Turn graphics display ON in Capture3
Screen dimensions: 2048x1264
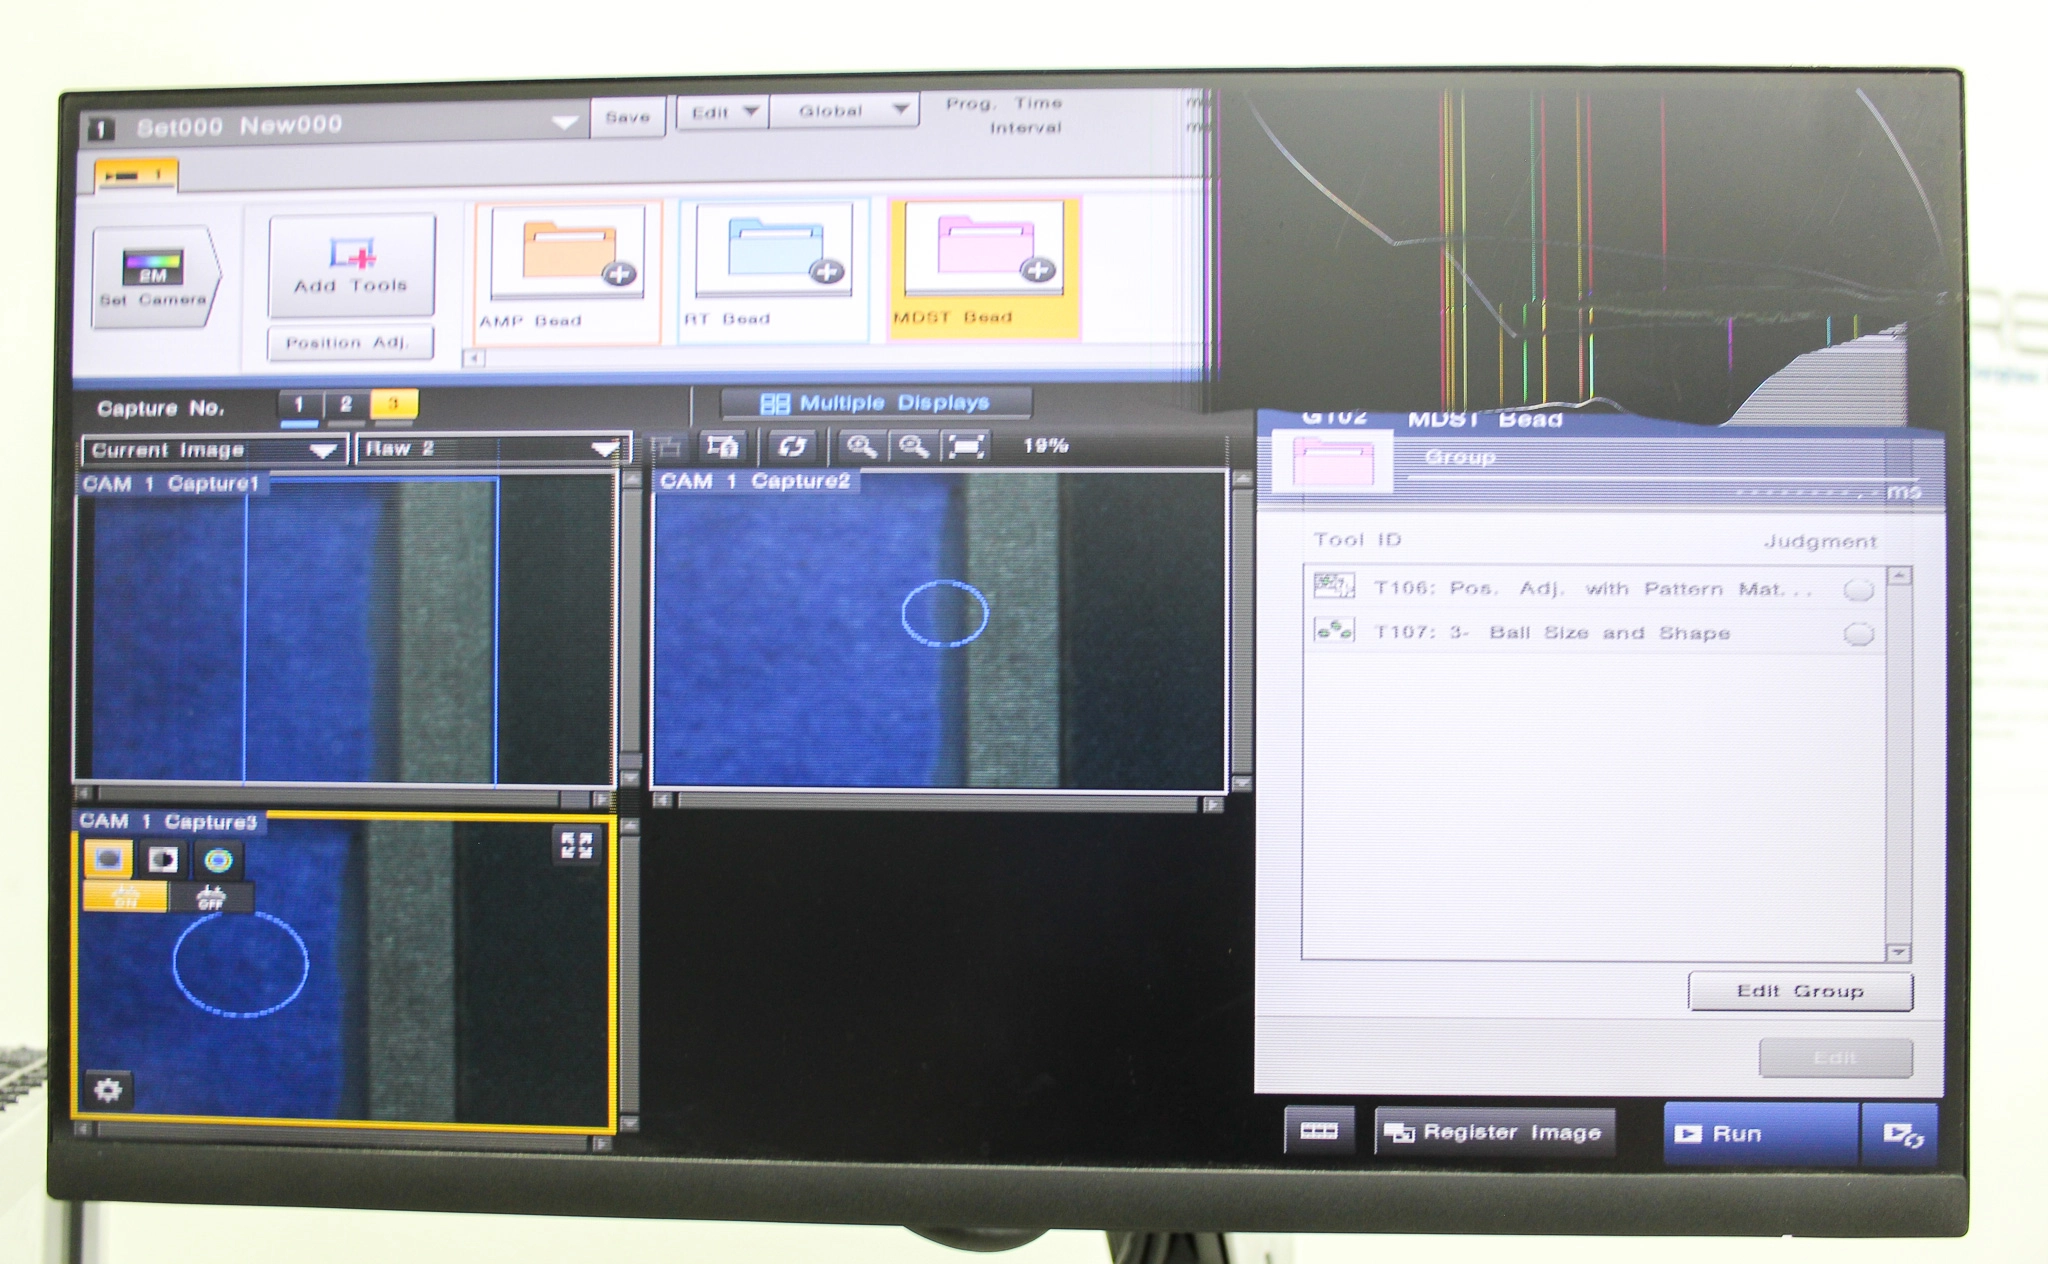(125, 897)
